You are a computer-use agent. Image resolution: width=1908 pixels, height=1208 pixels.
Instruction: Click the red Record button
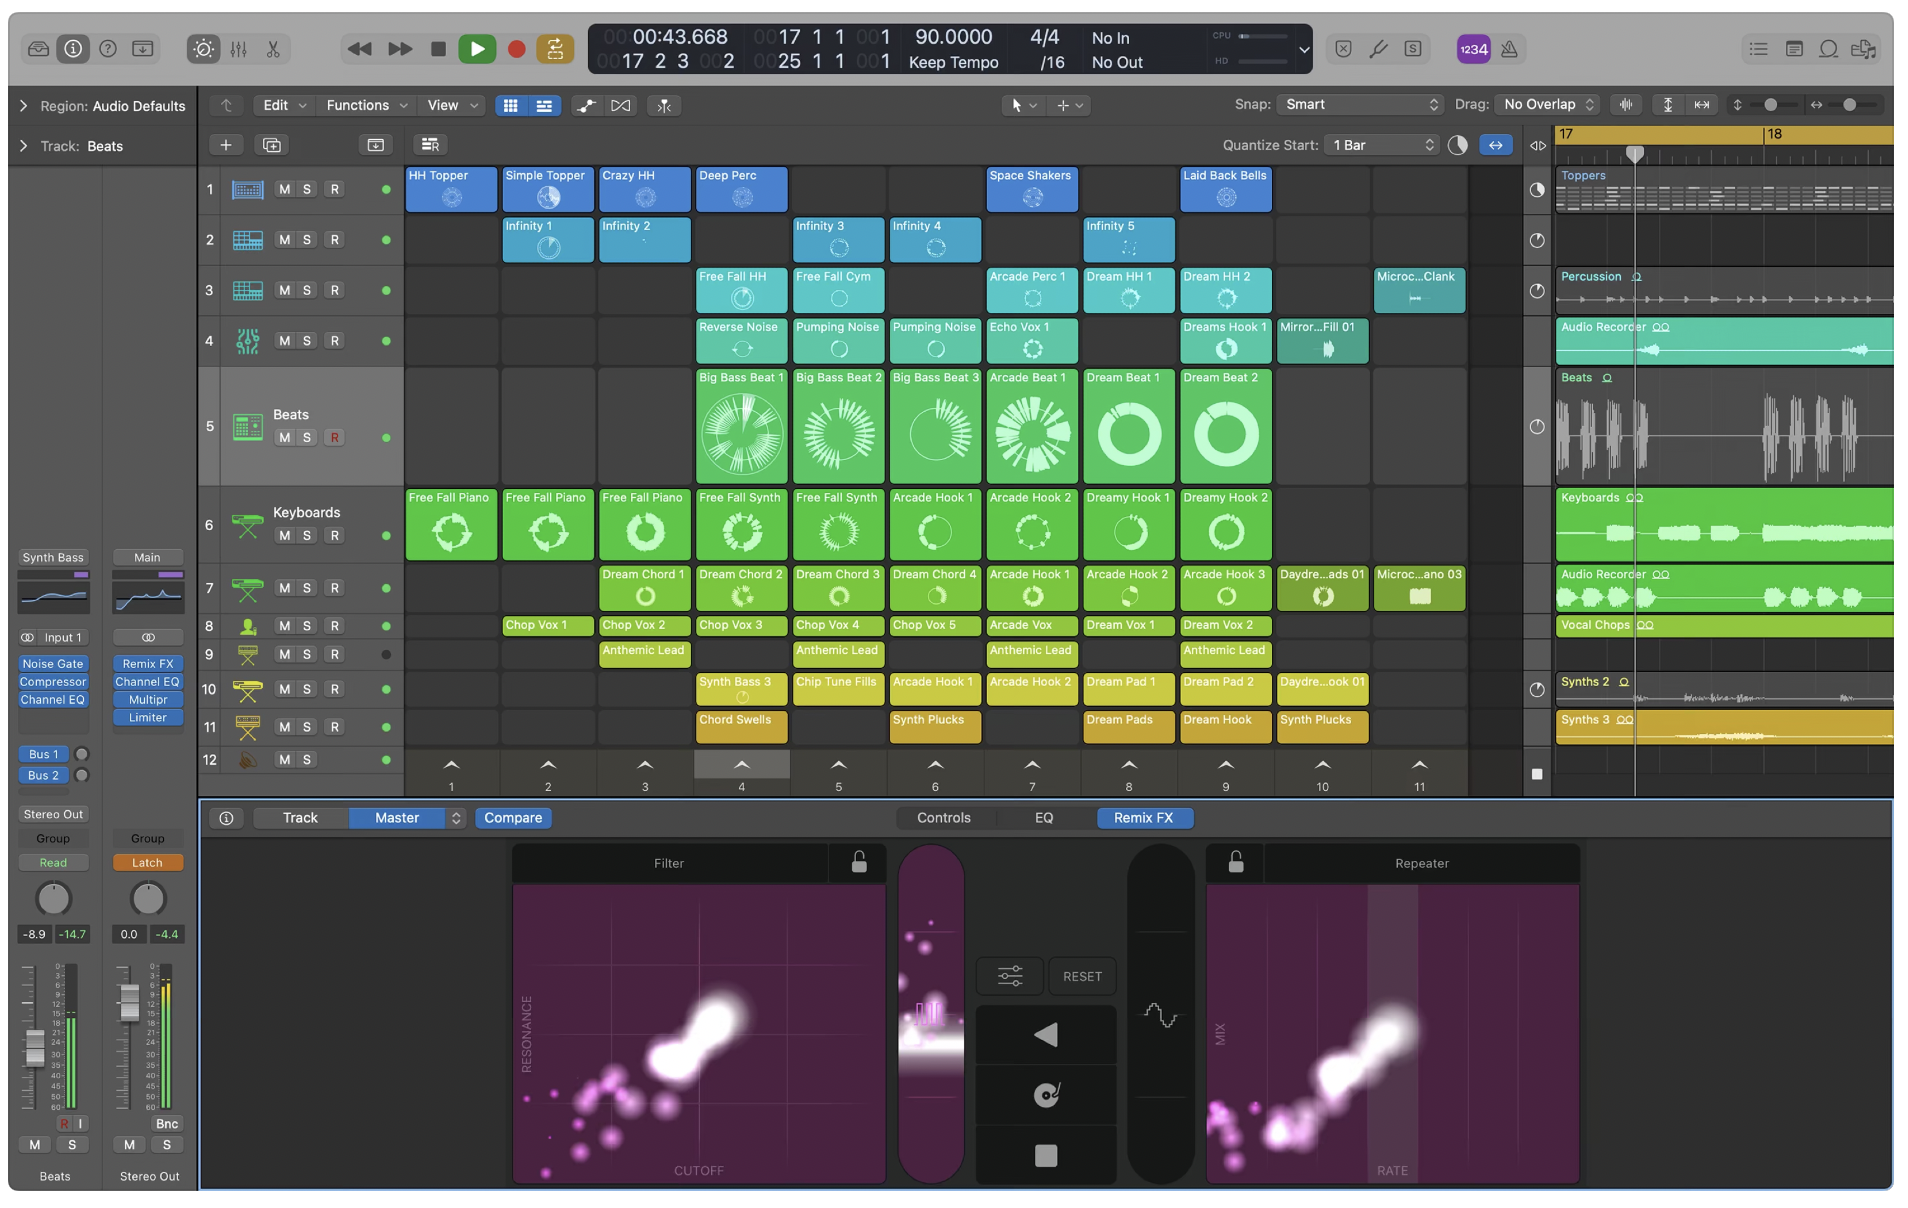click(x=516, y=49)
